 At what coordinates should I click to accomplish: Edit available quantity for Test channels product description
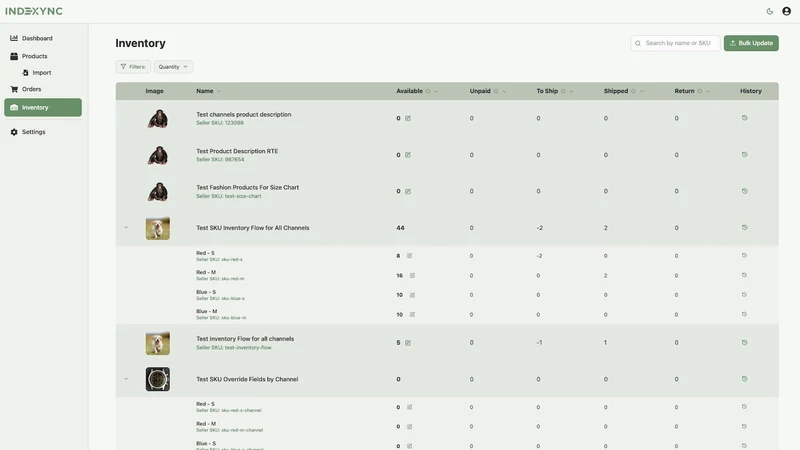click(x=408, y=118)
